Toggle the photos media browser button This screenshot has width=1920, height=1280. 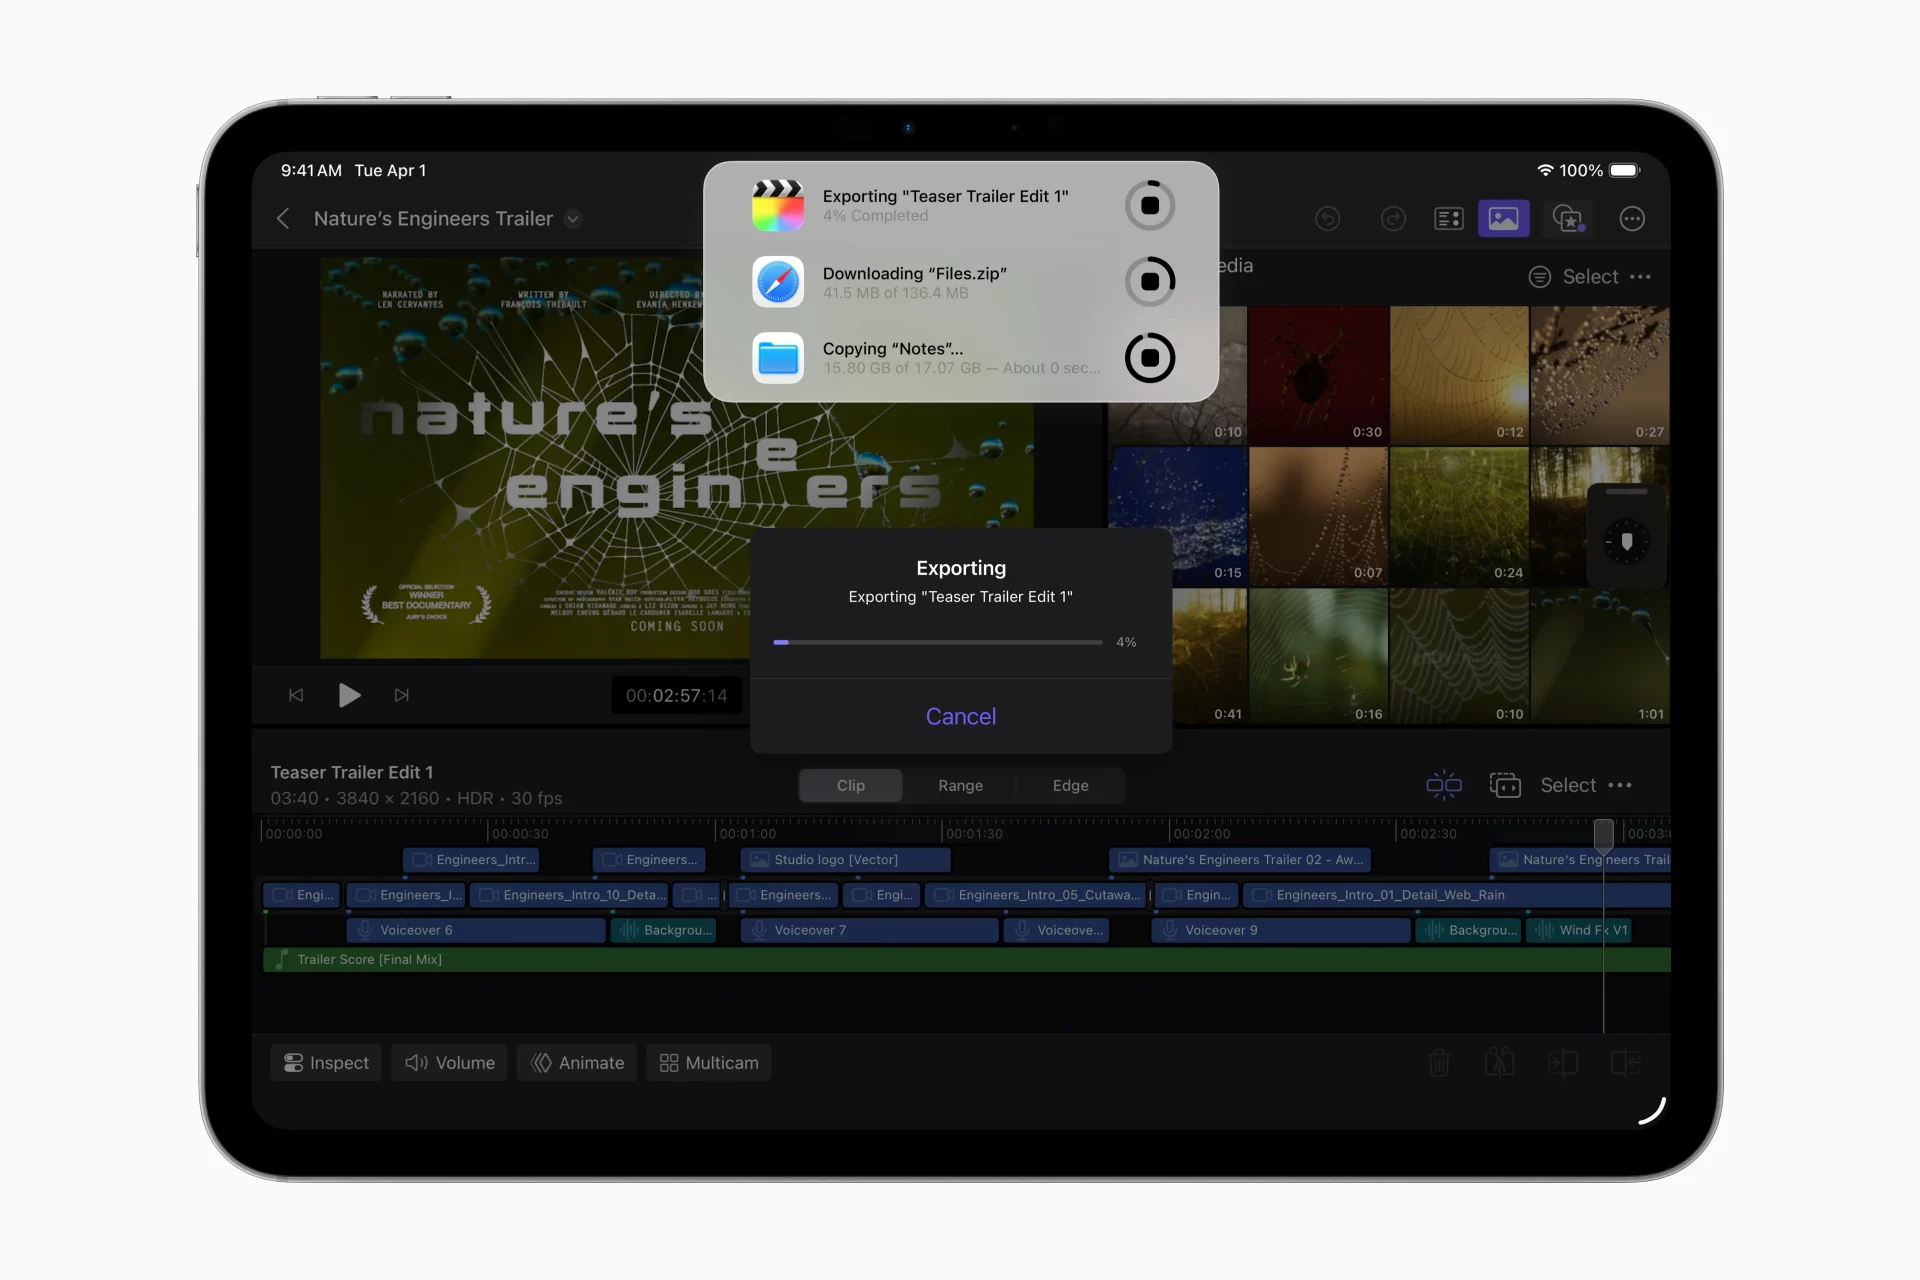tap(1503, 218)
